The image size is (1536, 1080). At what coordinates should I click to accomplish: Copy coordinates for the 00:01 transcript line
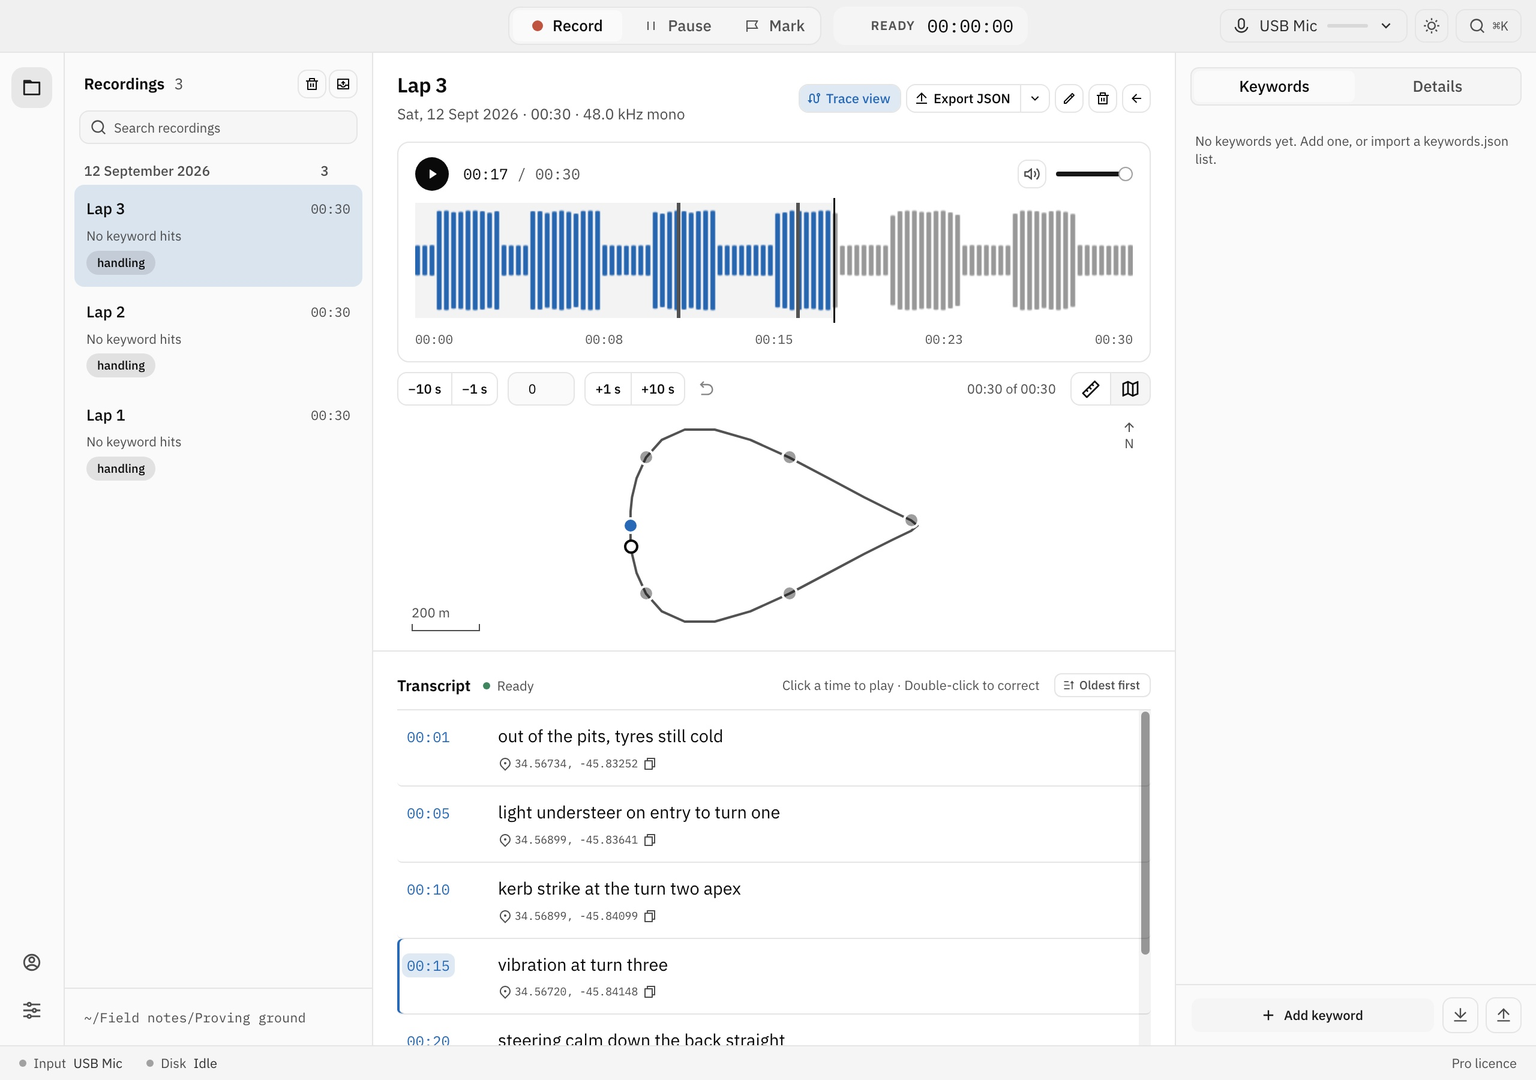tap(650, 764)
